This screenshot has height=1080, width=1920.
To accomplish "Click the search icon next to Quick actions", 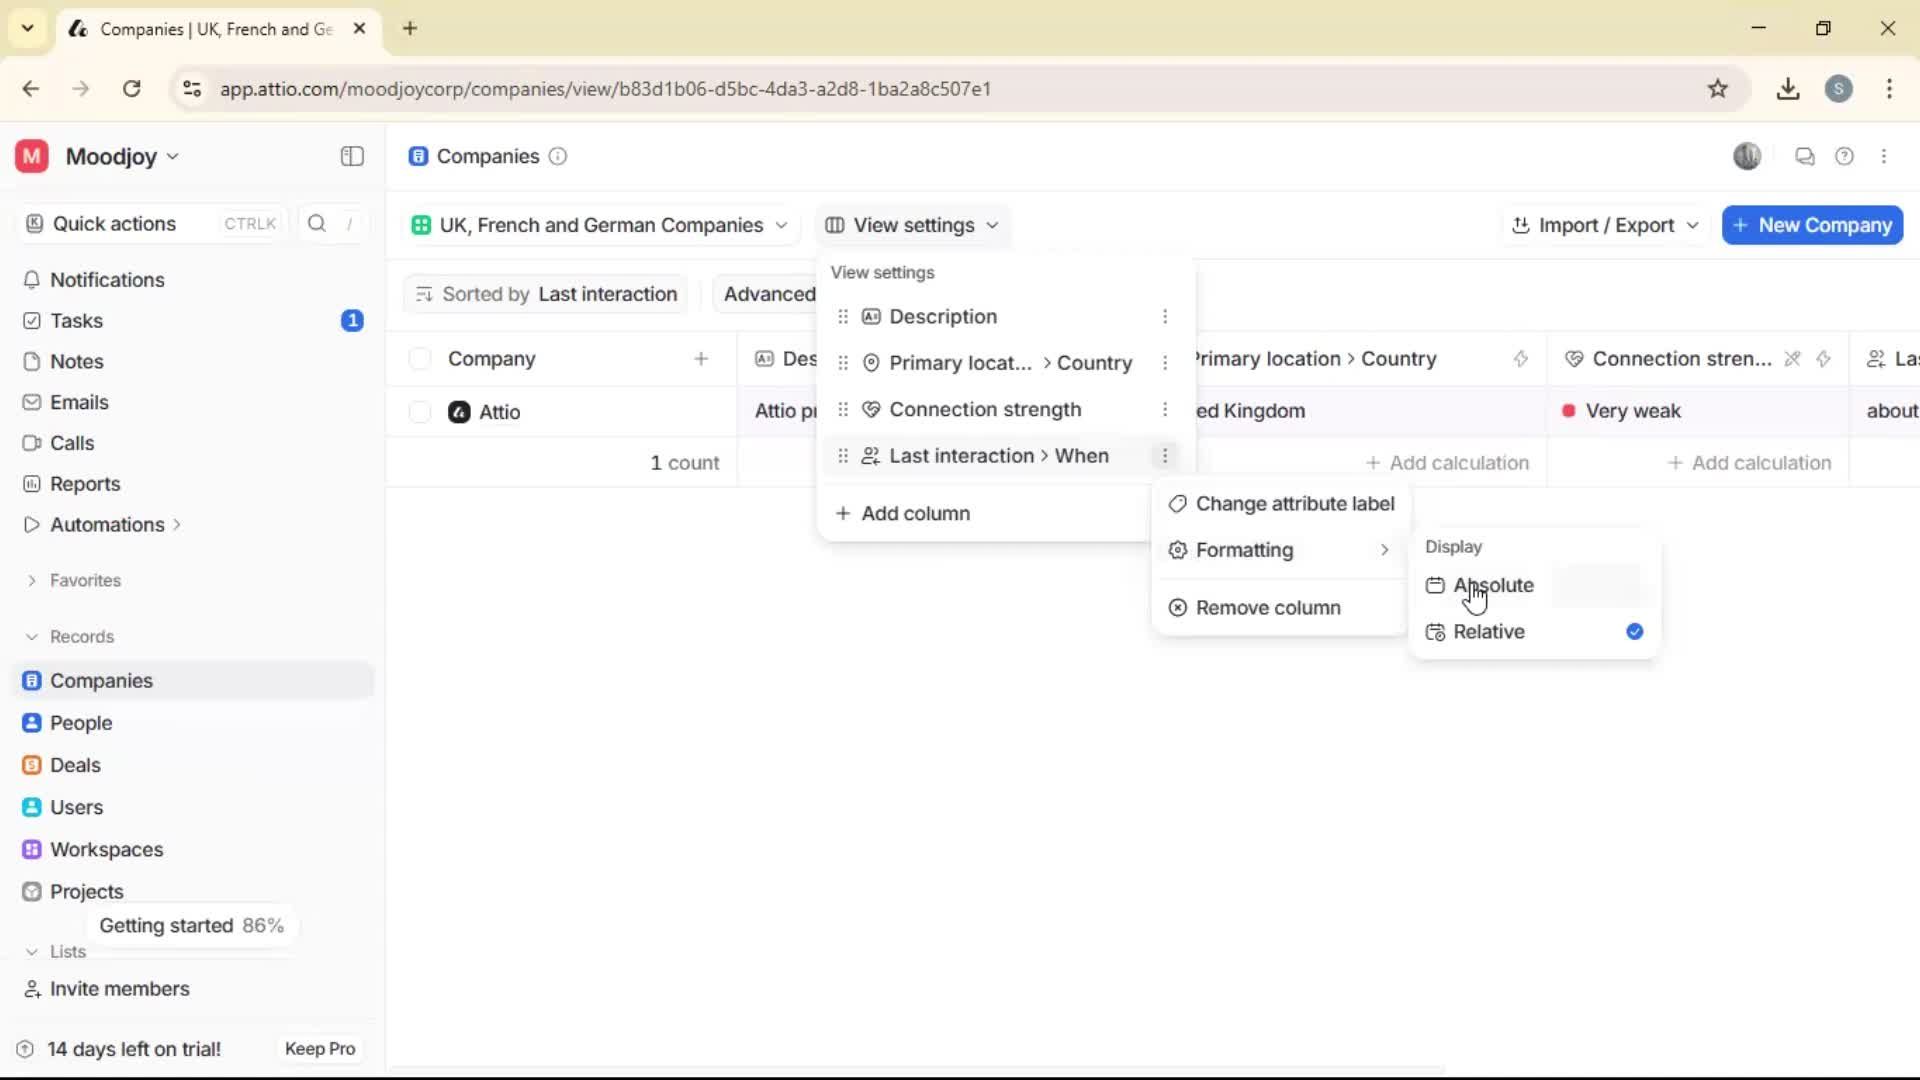I will point(315,223).
